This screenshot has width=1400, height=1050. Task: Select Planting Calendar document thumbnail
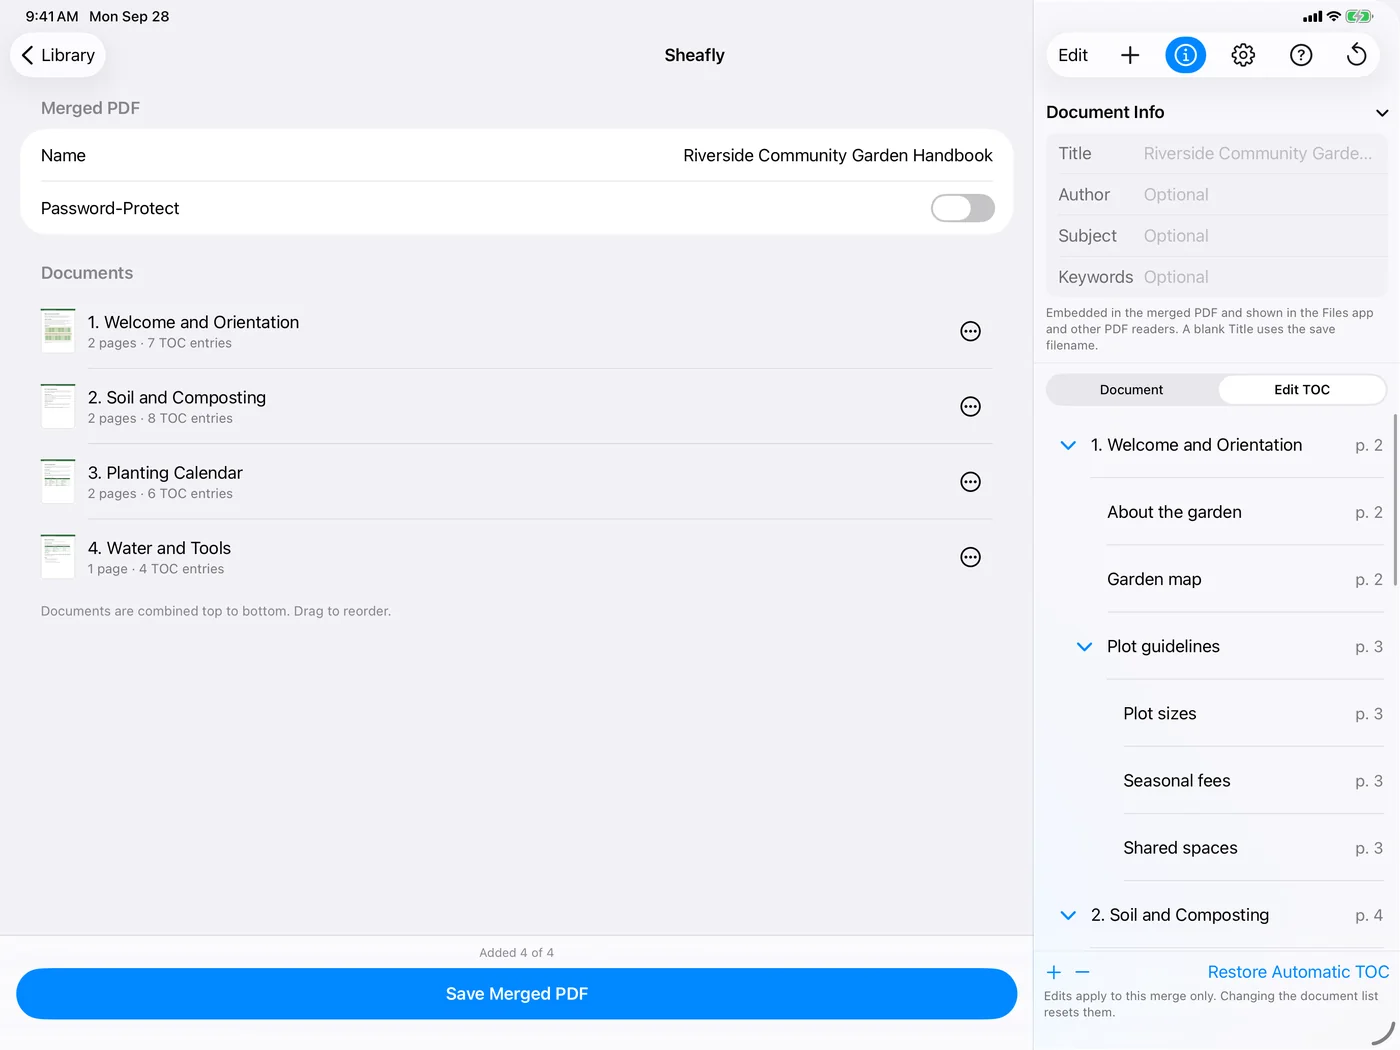coord(58,482)
